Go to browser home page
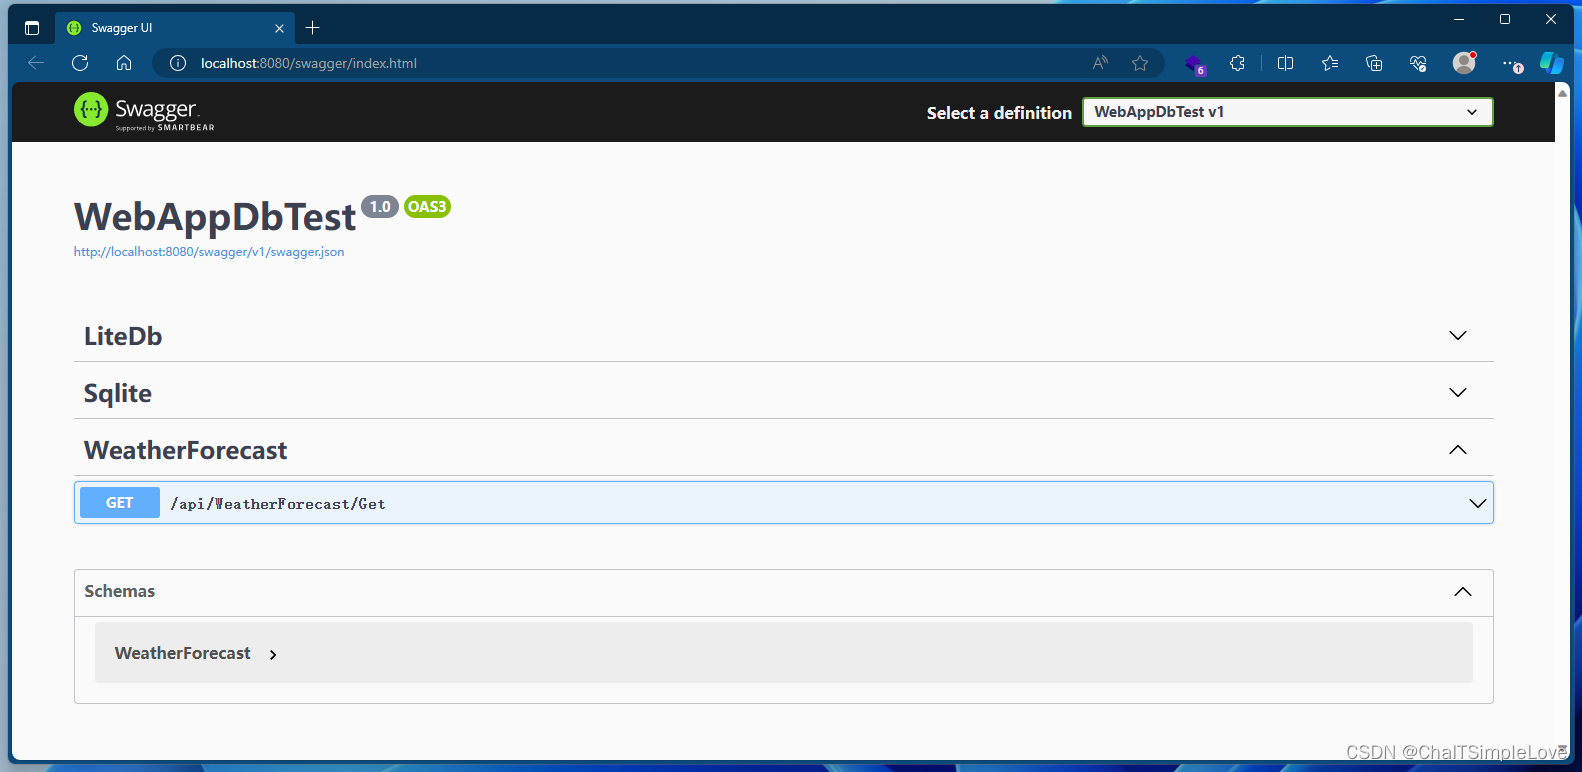 (124, 63)
